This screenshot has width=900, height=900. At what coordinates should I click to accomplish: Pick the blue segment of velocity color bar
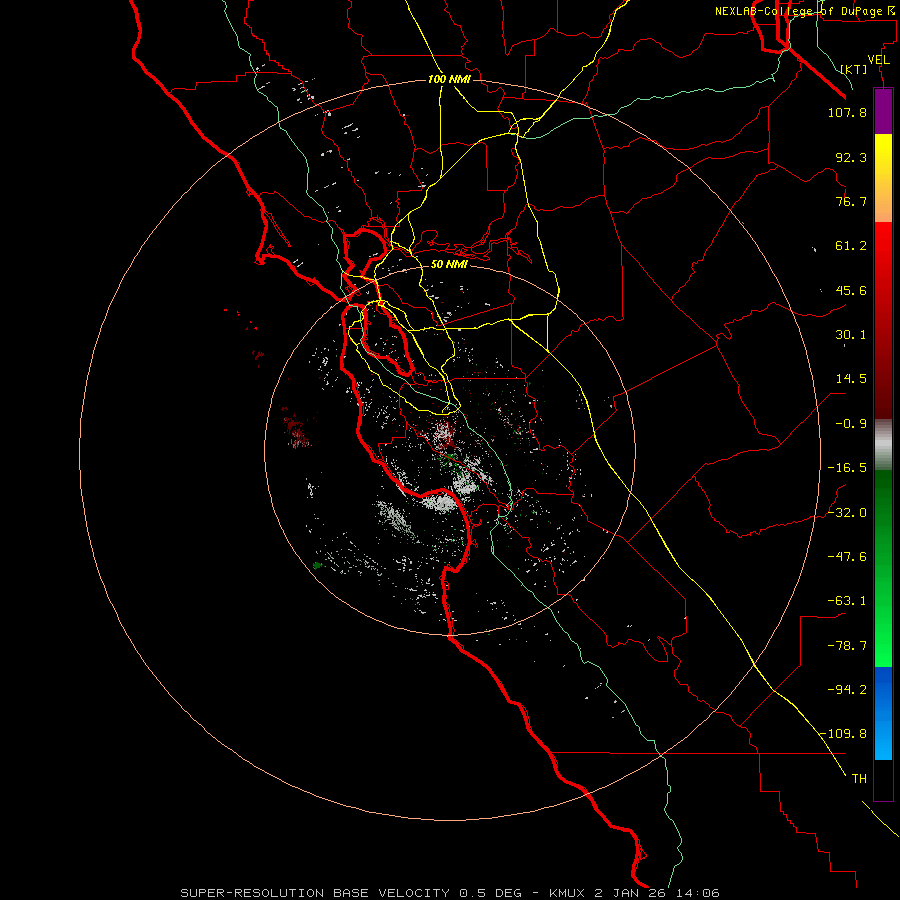click(883, 713)
